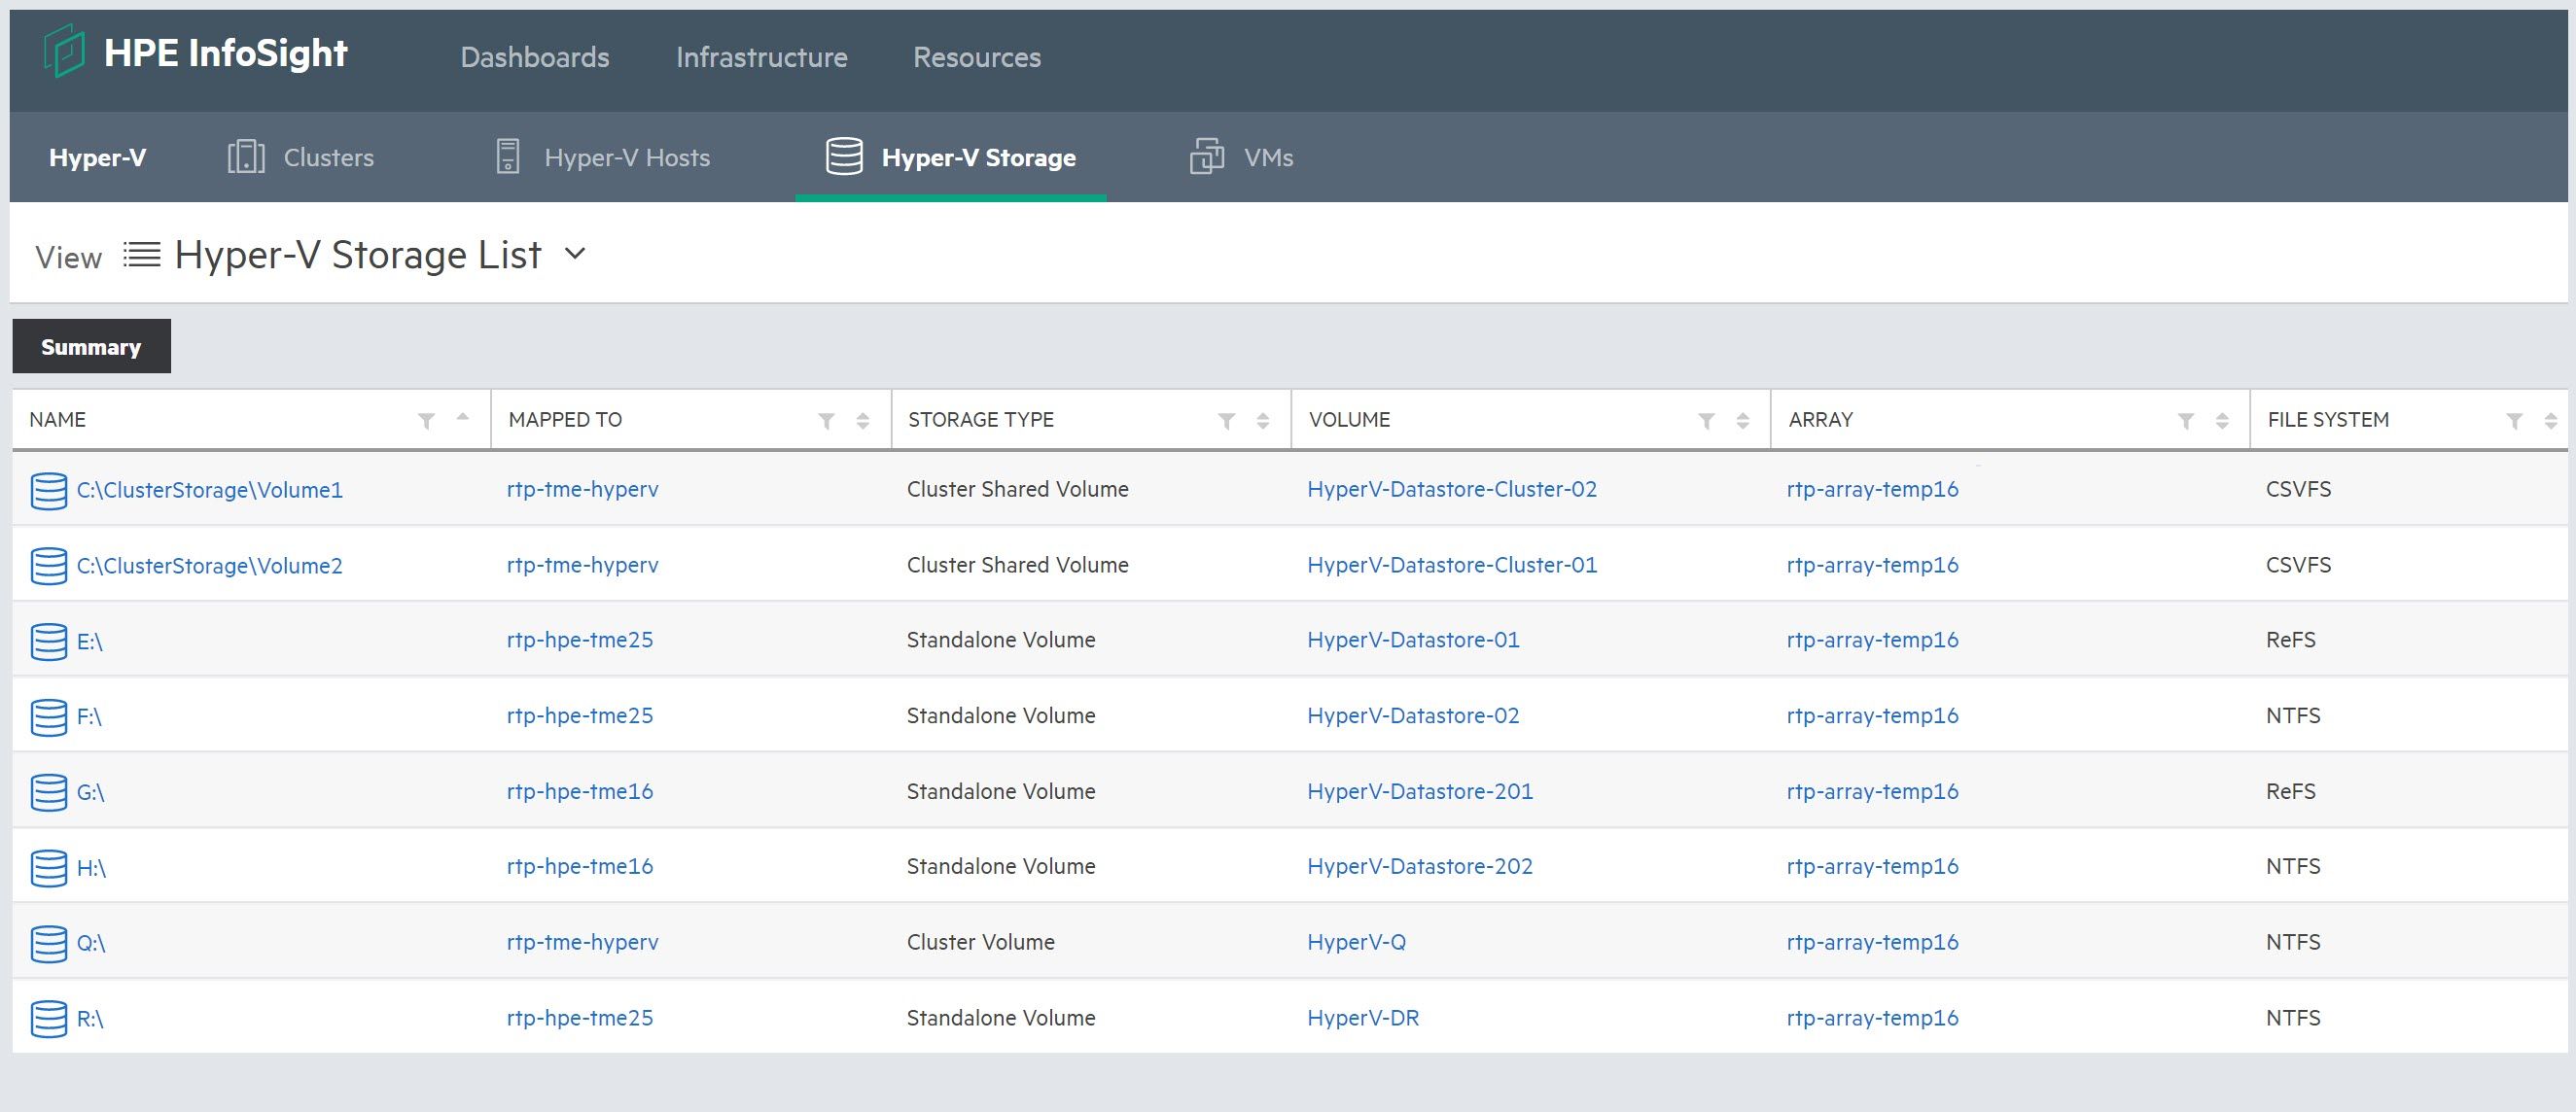Open rtp-hpe-tme25 link in the F:\ row
The image size is (2576, 1112).
pos(580,715)
